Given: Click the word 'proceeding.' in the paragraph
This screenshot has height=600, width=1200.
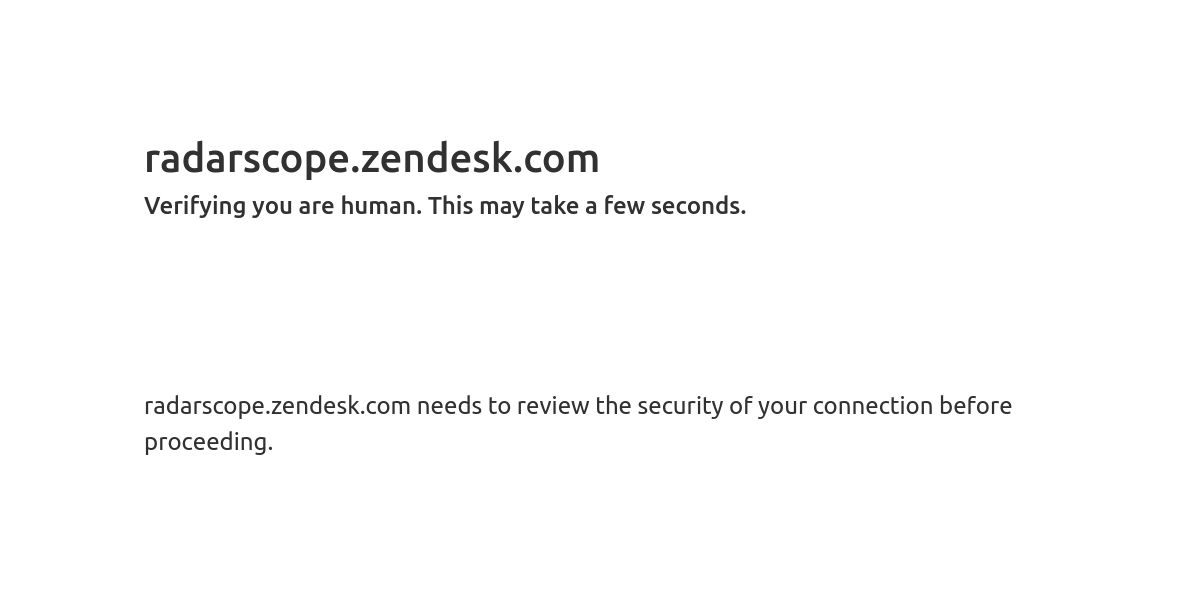Looking at the screenshot, I should [x=208, y=442].
